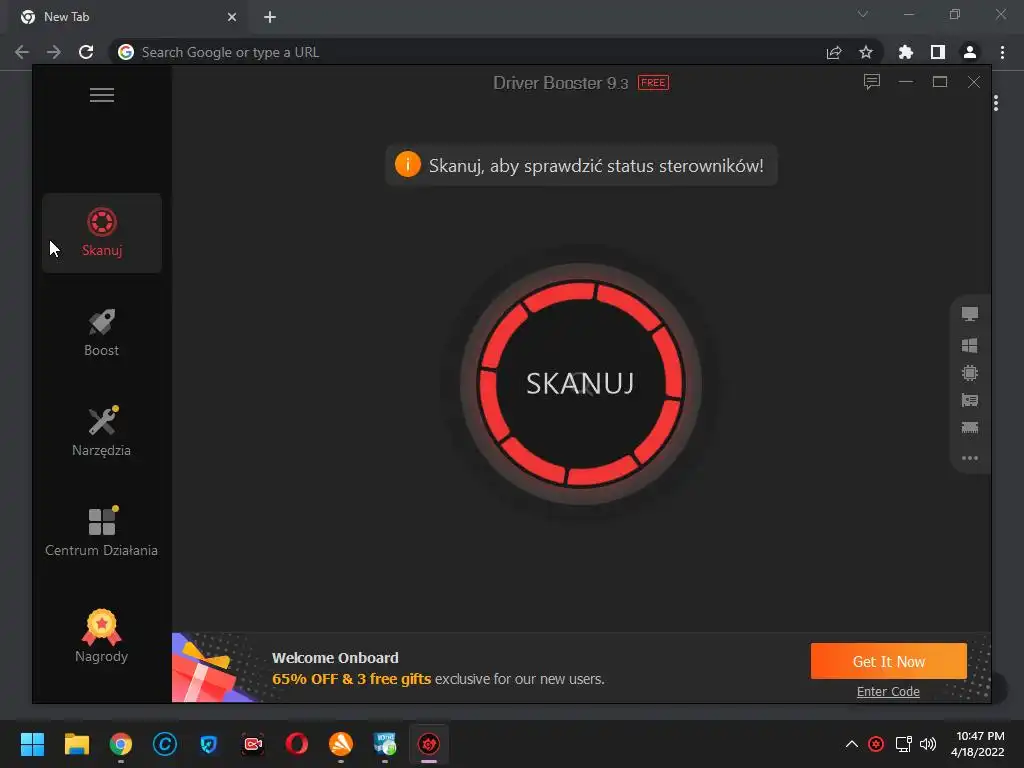Open the Narzędzia tools section
Screen dimensions: 1024x768
tap(101, 432)
